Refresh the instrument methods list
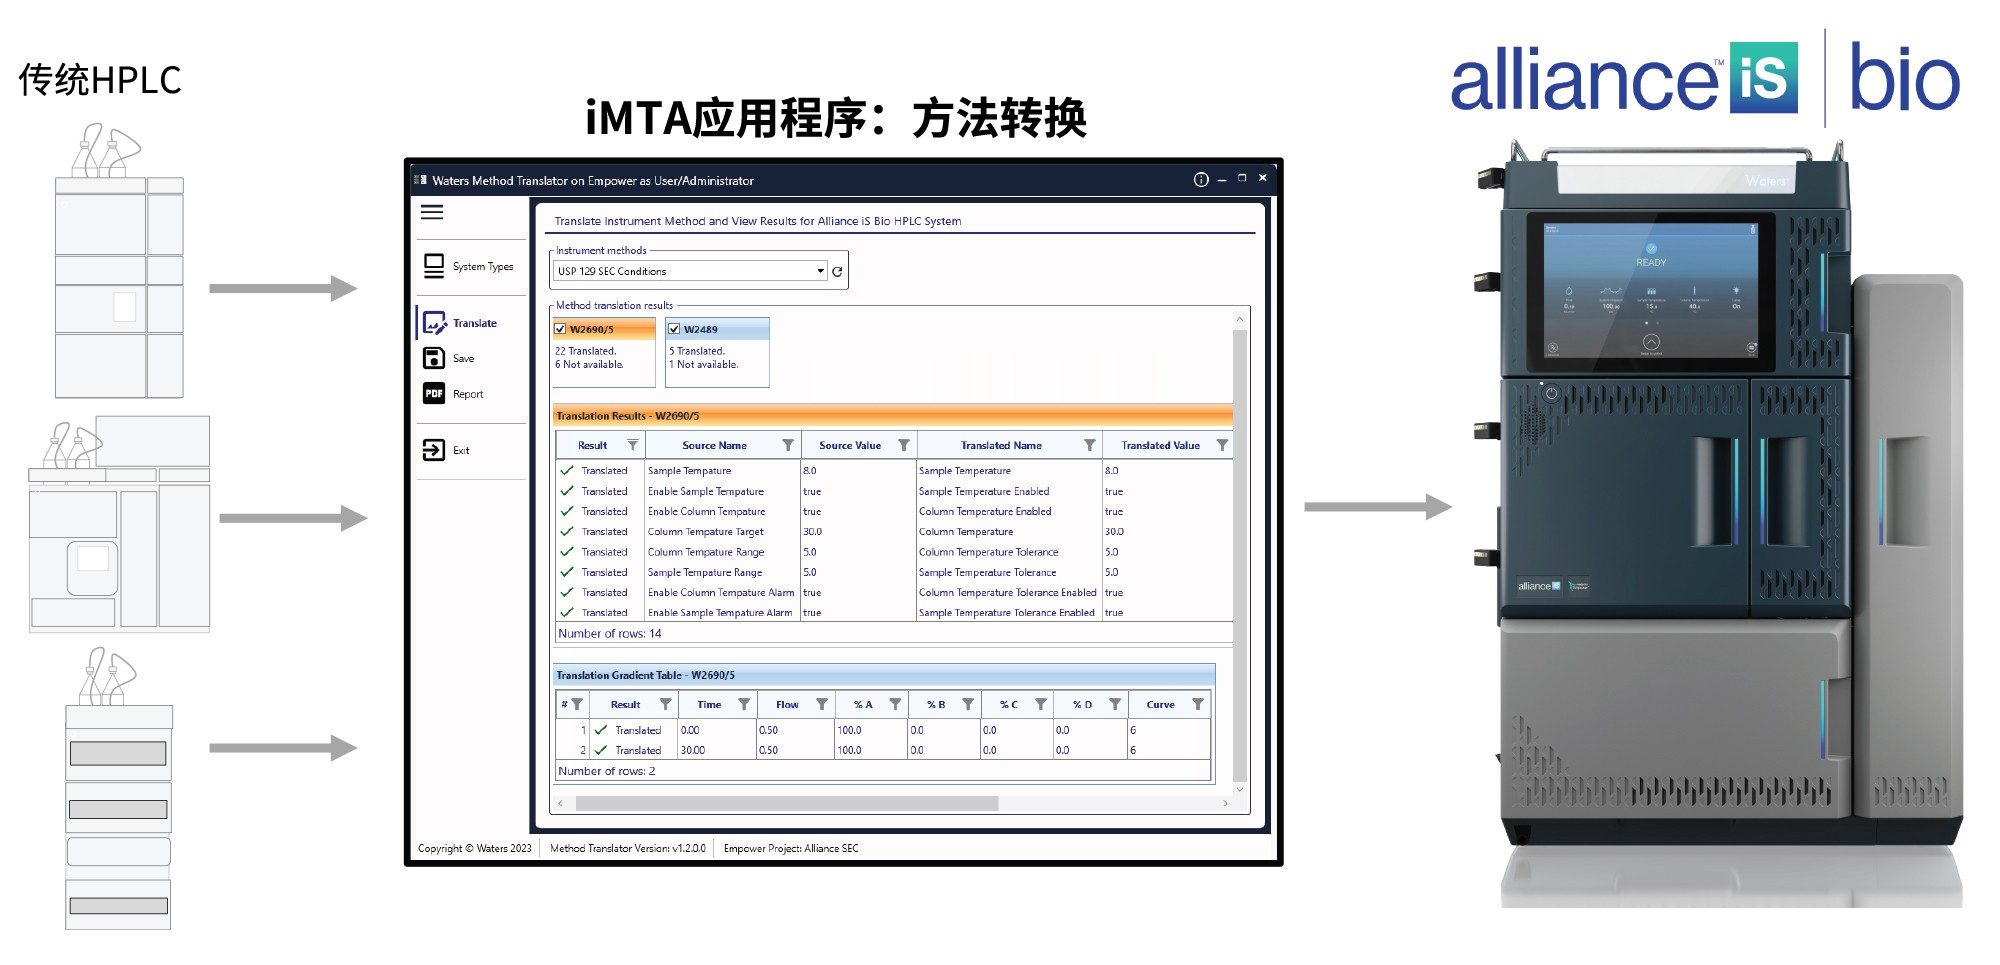2000x965 pixels. 837,271
